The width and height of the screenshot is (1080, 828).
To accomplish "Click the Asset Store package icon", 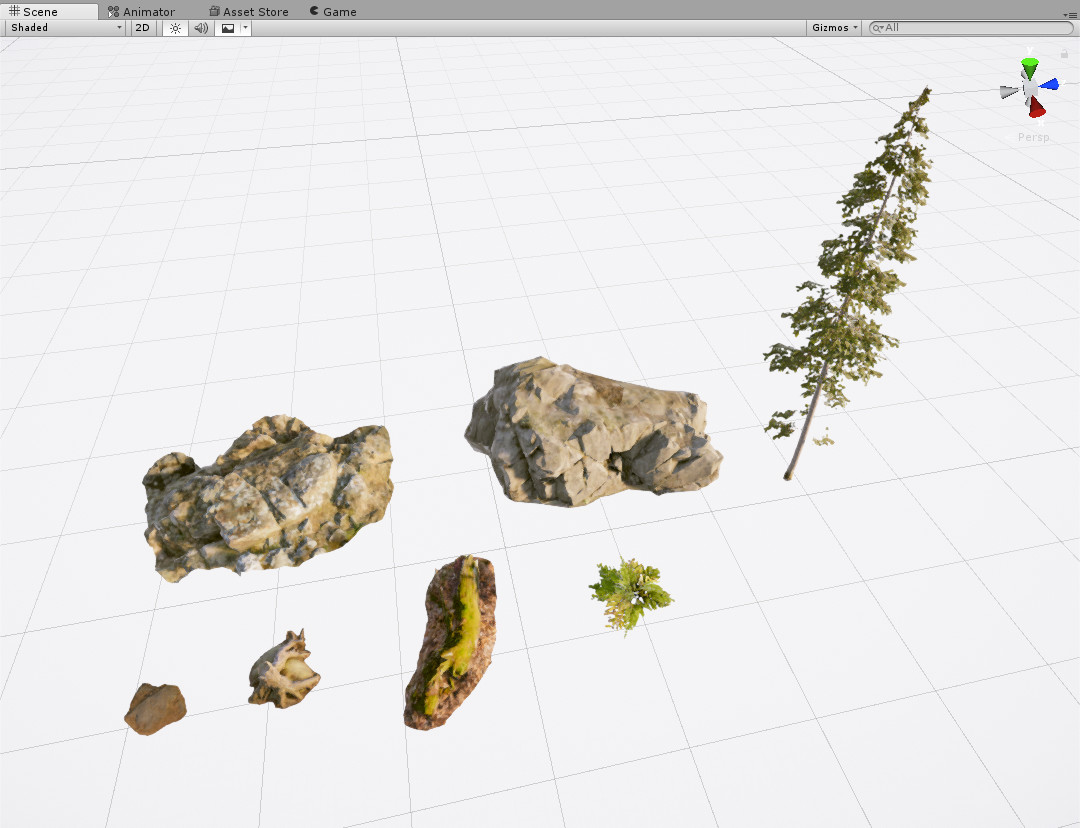I will [214, 11].
